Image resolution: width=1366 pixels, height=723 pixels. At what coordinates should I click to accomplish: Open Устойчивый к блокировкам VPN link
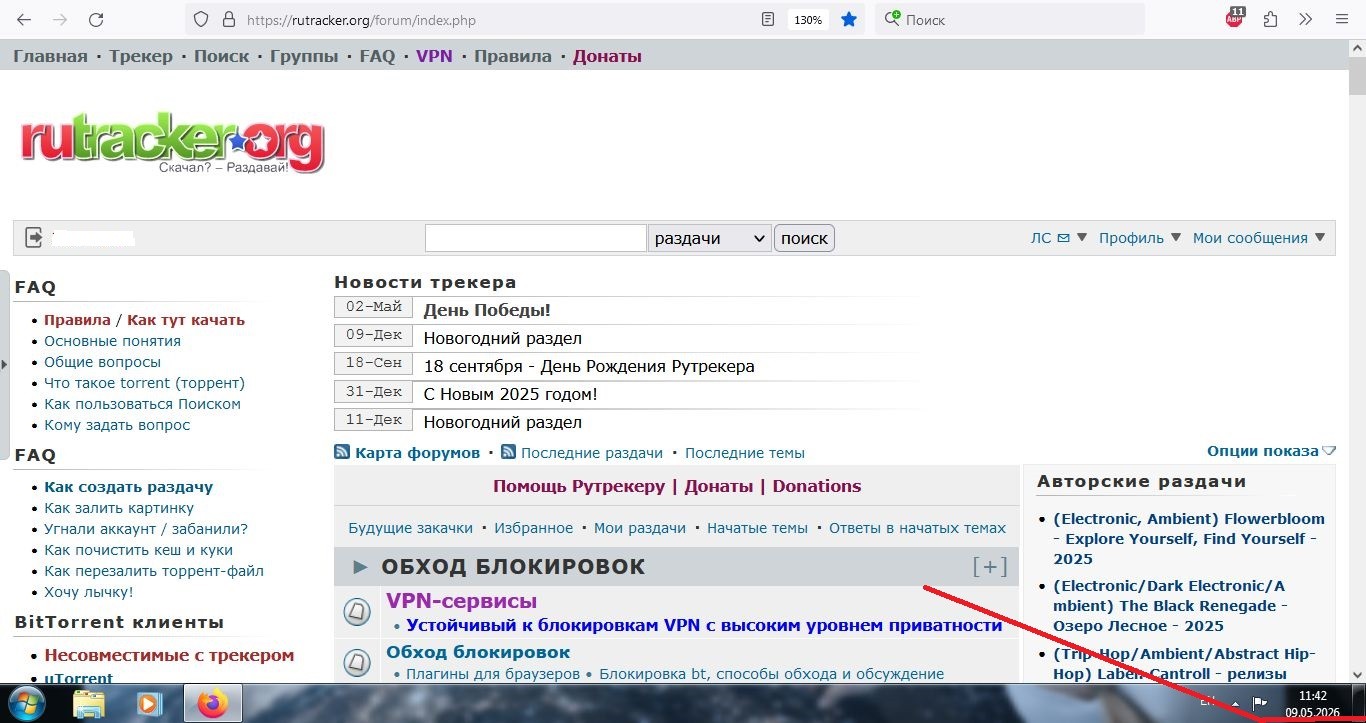704,626
